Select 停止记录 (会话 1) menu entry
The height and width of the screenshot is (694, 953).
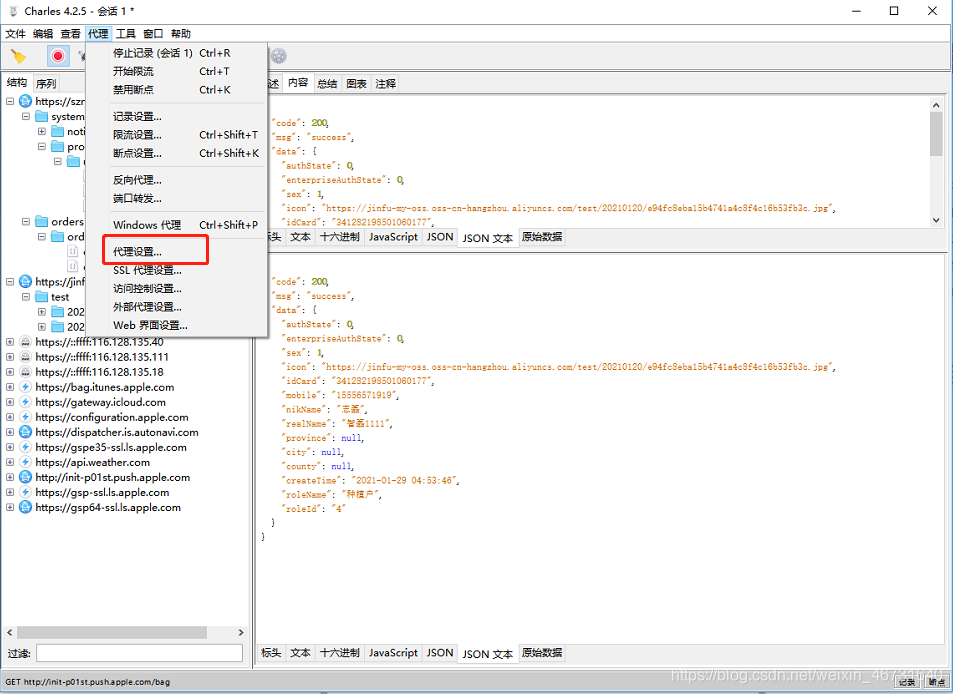pos(176,53)
